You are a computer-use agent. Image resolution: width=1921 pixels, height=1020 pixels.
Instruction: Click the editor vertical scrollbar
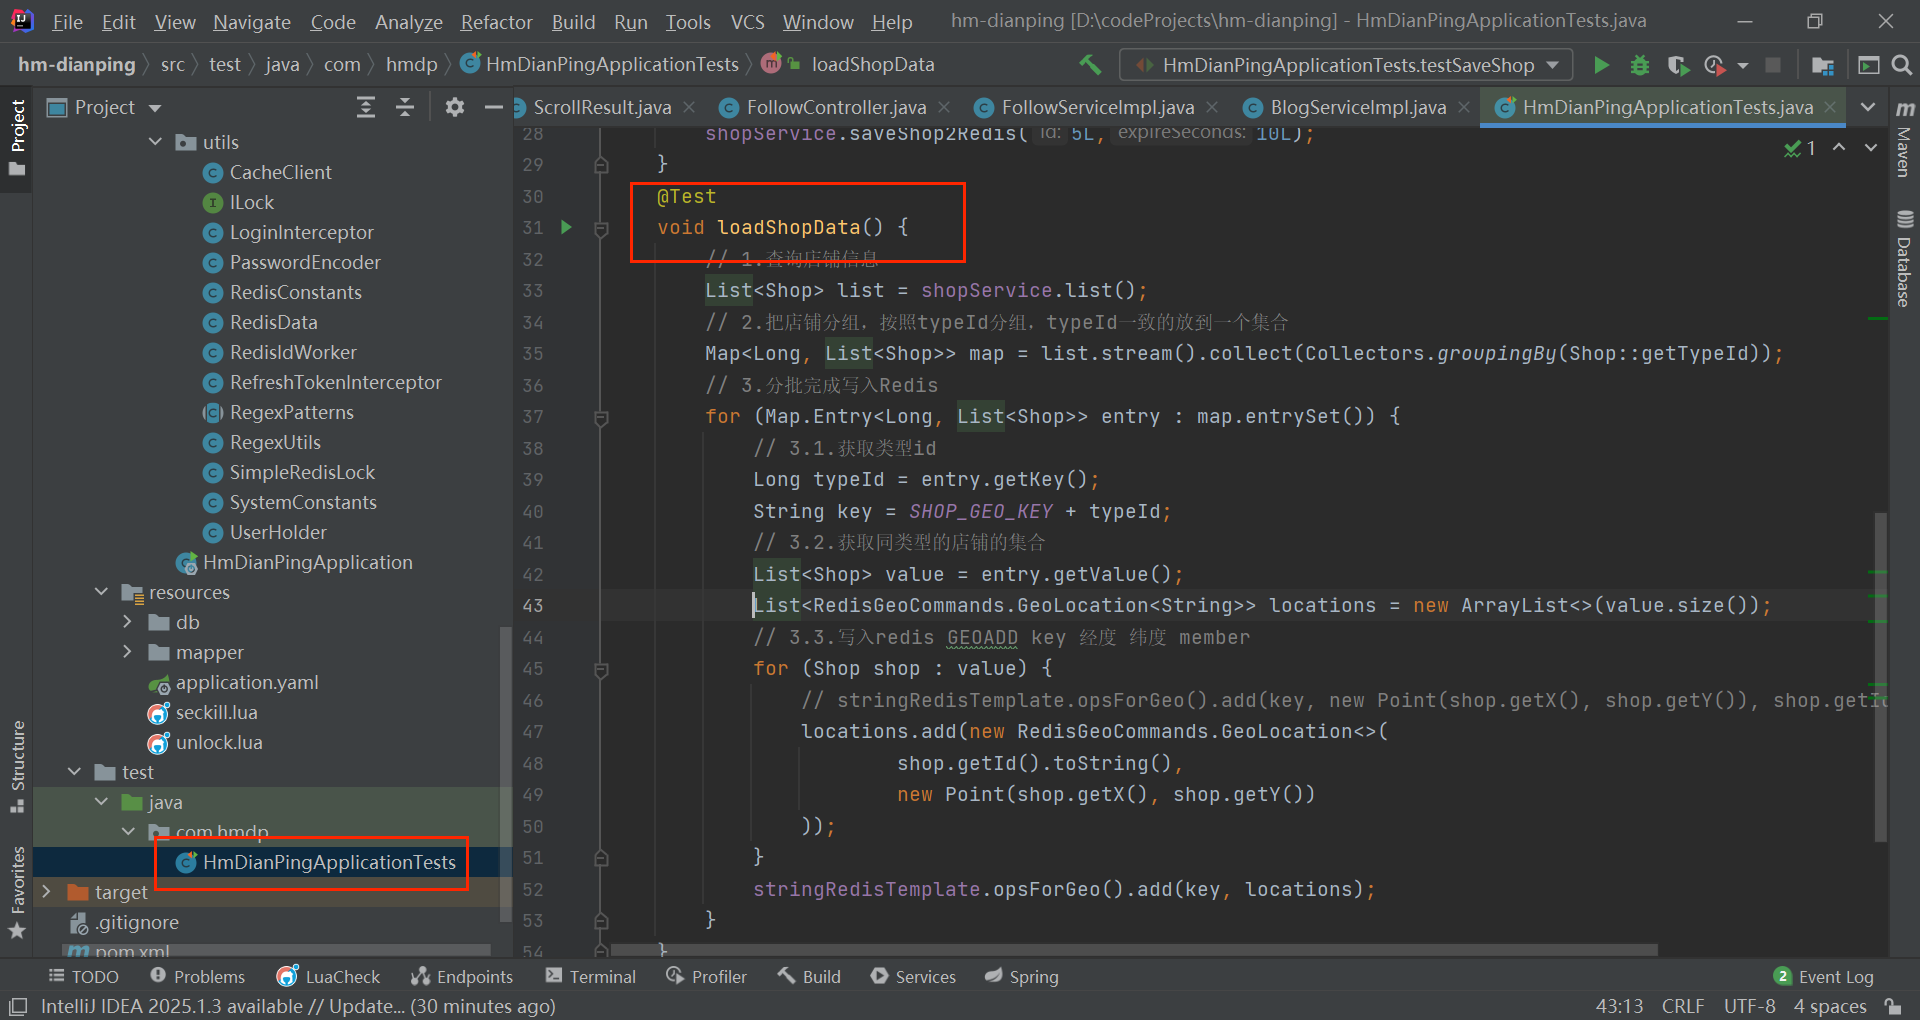tap(1881, 677)
